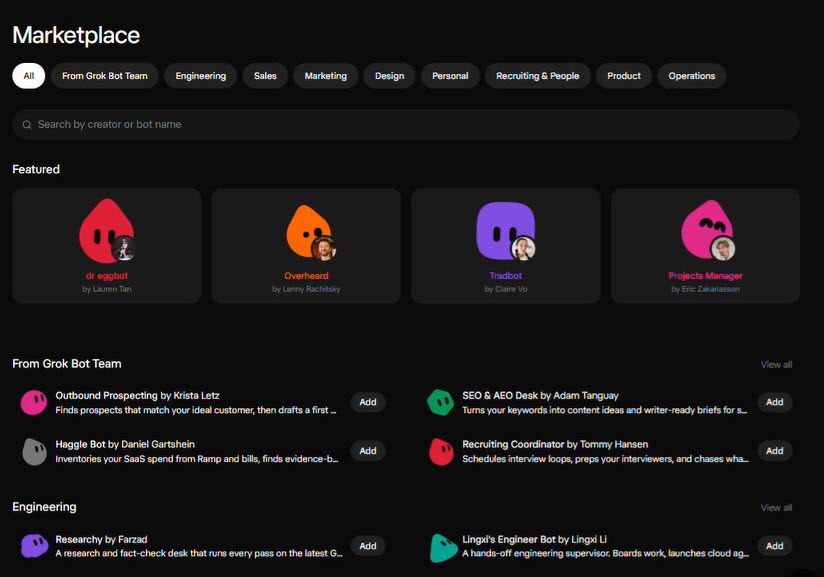
Task: Click the red Recruiting Coordinator bot icon
Action: pos(441,451)
